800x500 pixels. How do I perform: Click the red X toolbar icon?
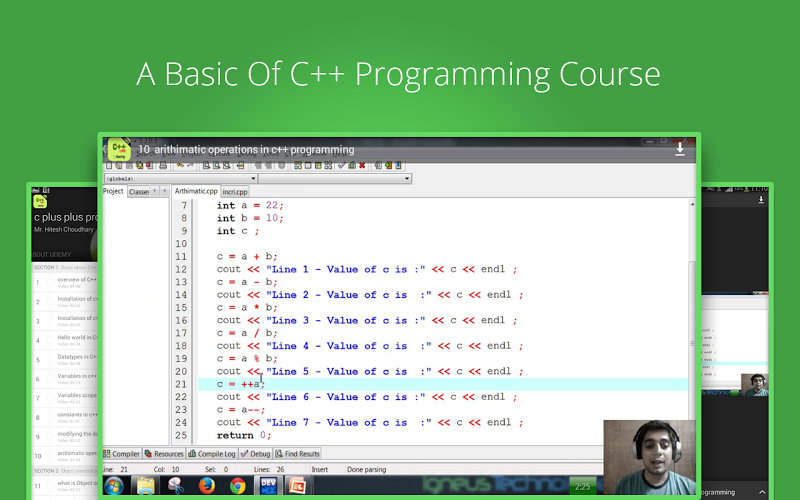(x=362, y=165)
